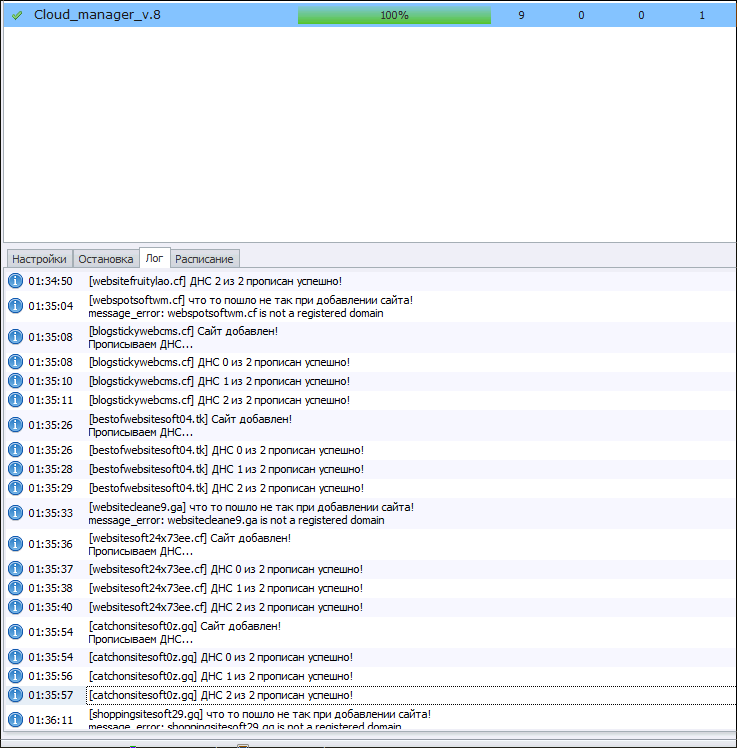Click the value 1 in the project row
Viewport: 737px width, 748px height.
702,15
